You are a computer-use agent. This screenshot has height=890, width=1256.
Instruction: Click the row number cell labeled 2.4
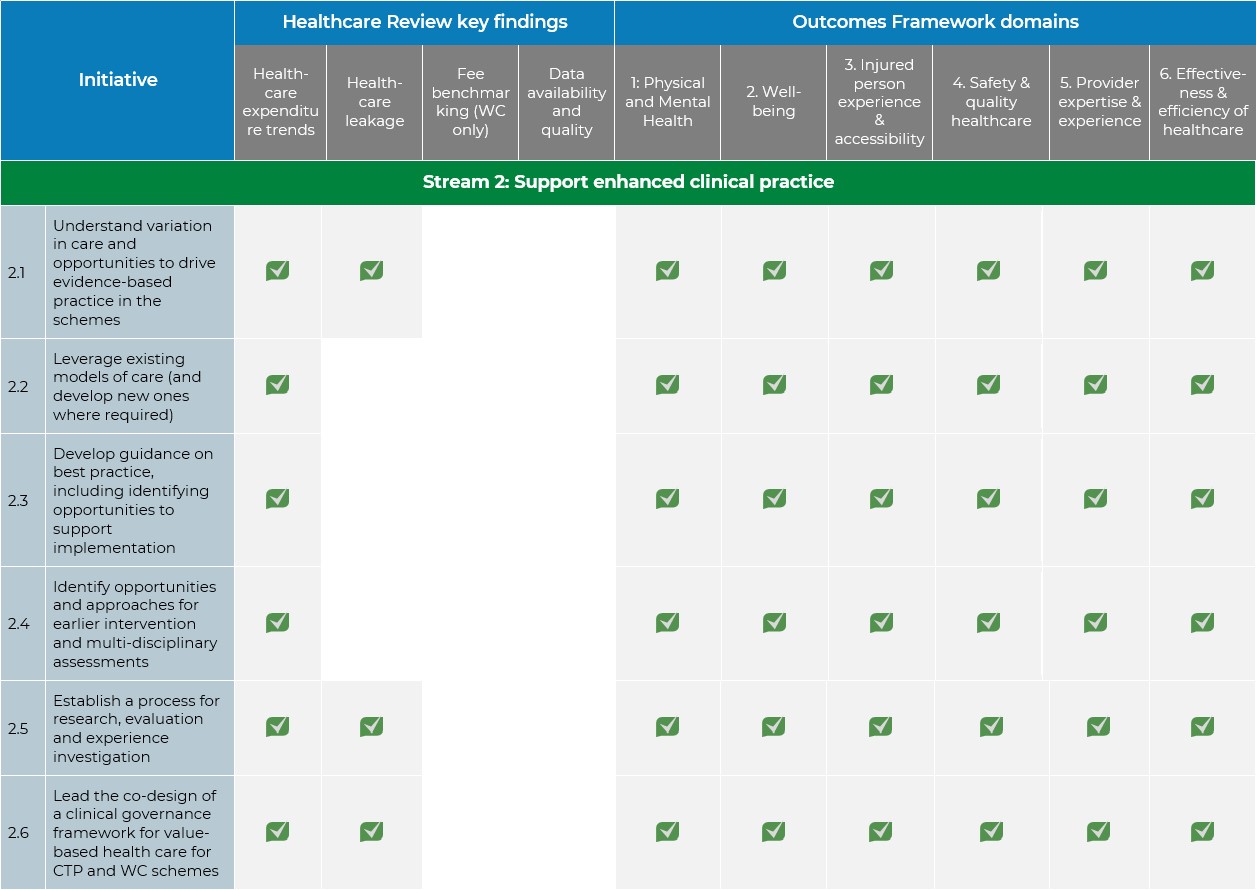[23, 622]
